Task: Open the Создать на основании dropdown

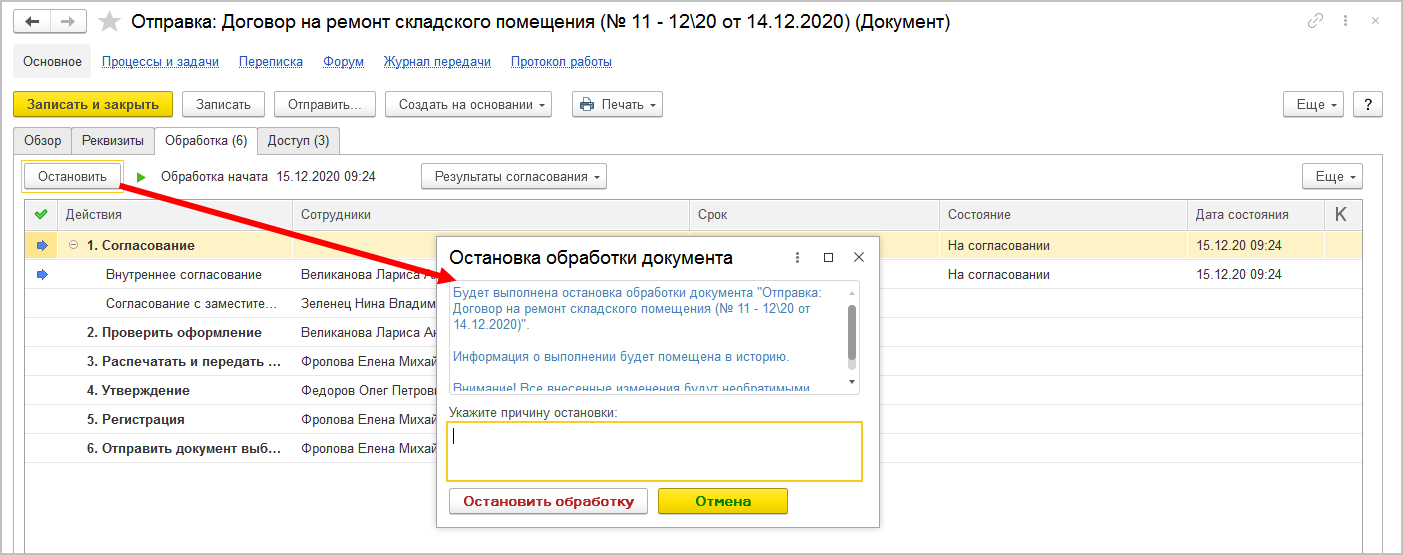Action: [x=469, y=104]
